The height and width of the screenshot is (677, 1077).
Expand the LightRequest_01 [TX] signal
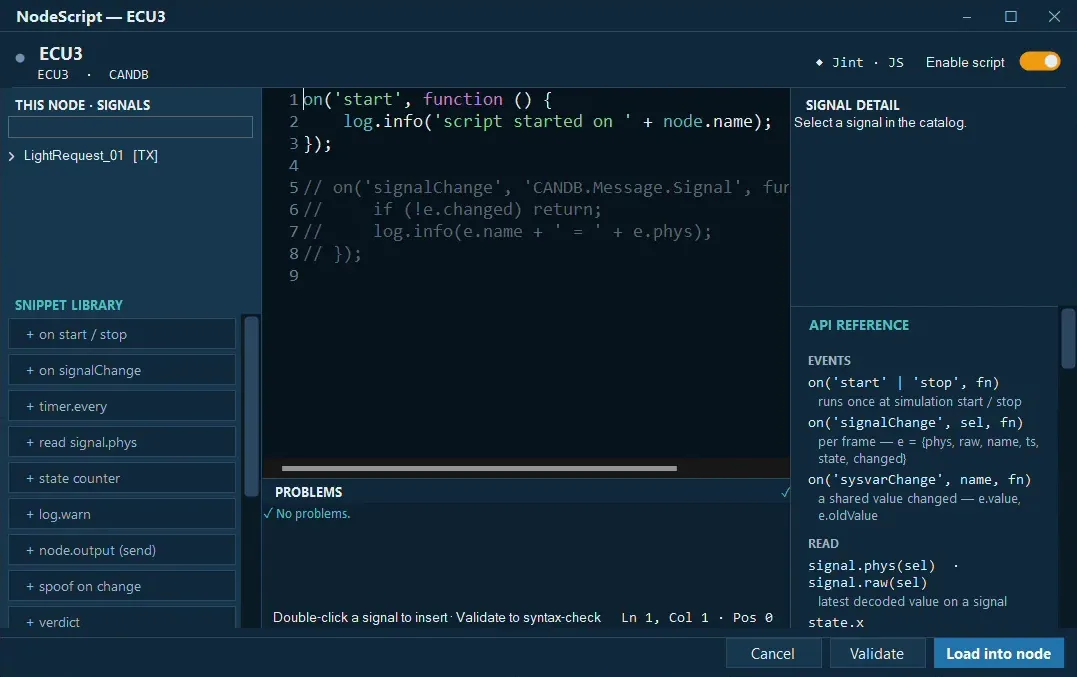click(11, 156)
